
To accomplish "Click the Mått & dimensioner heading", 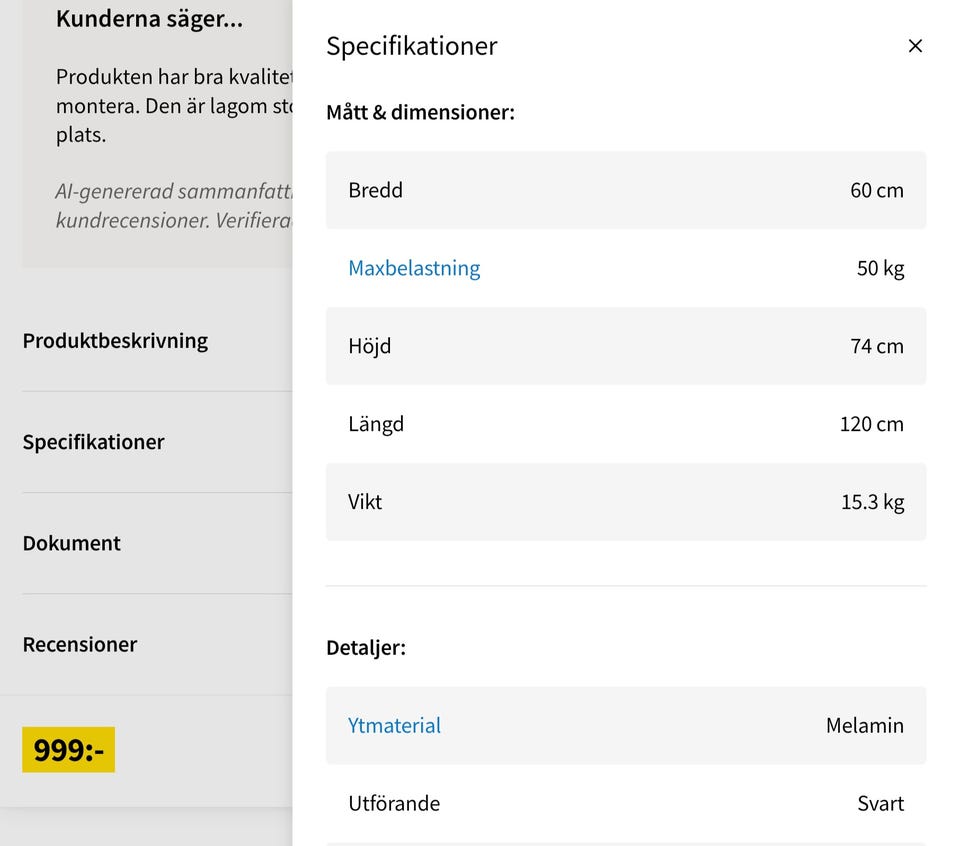I will [x=420, y=112].
